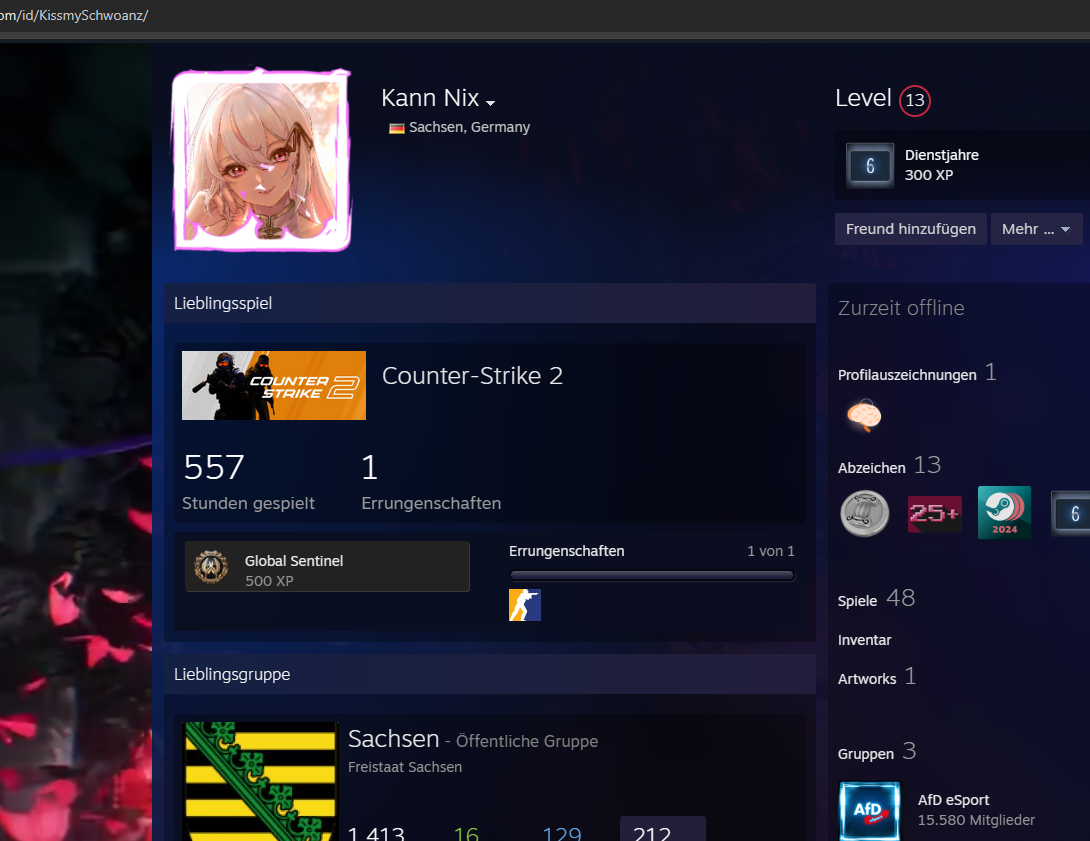
Task: Open the 25+ games collector badge
Action: click(x=934, y=513)
